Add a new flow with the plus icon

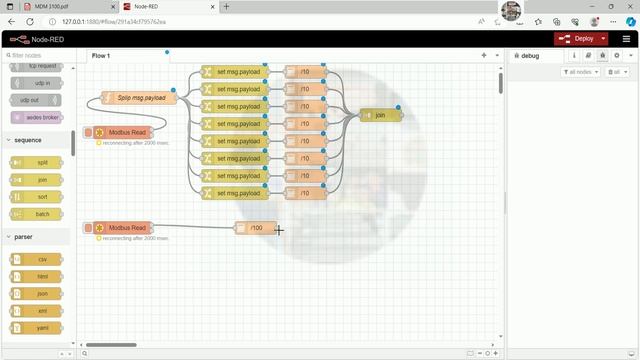[484, 56]
